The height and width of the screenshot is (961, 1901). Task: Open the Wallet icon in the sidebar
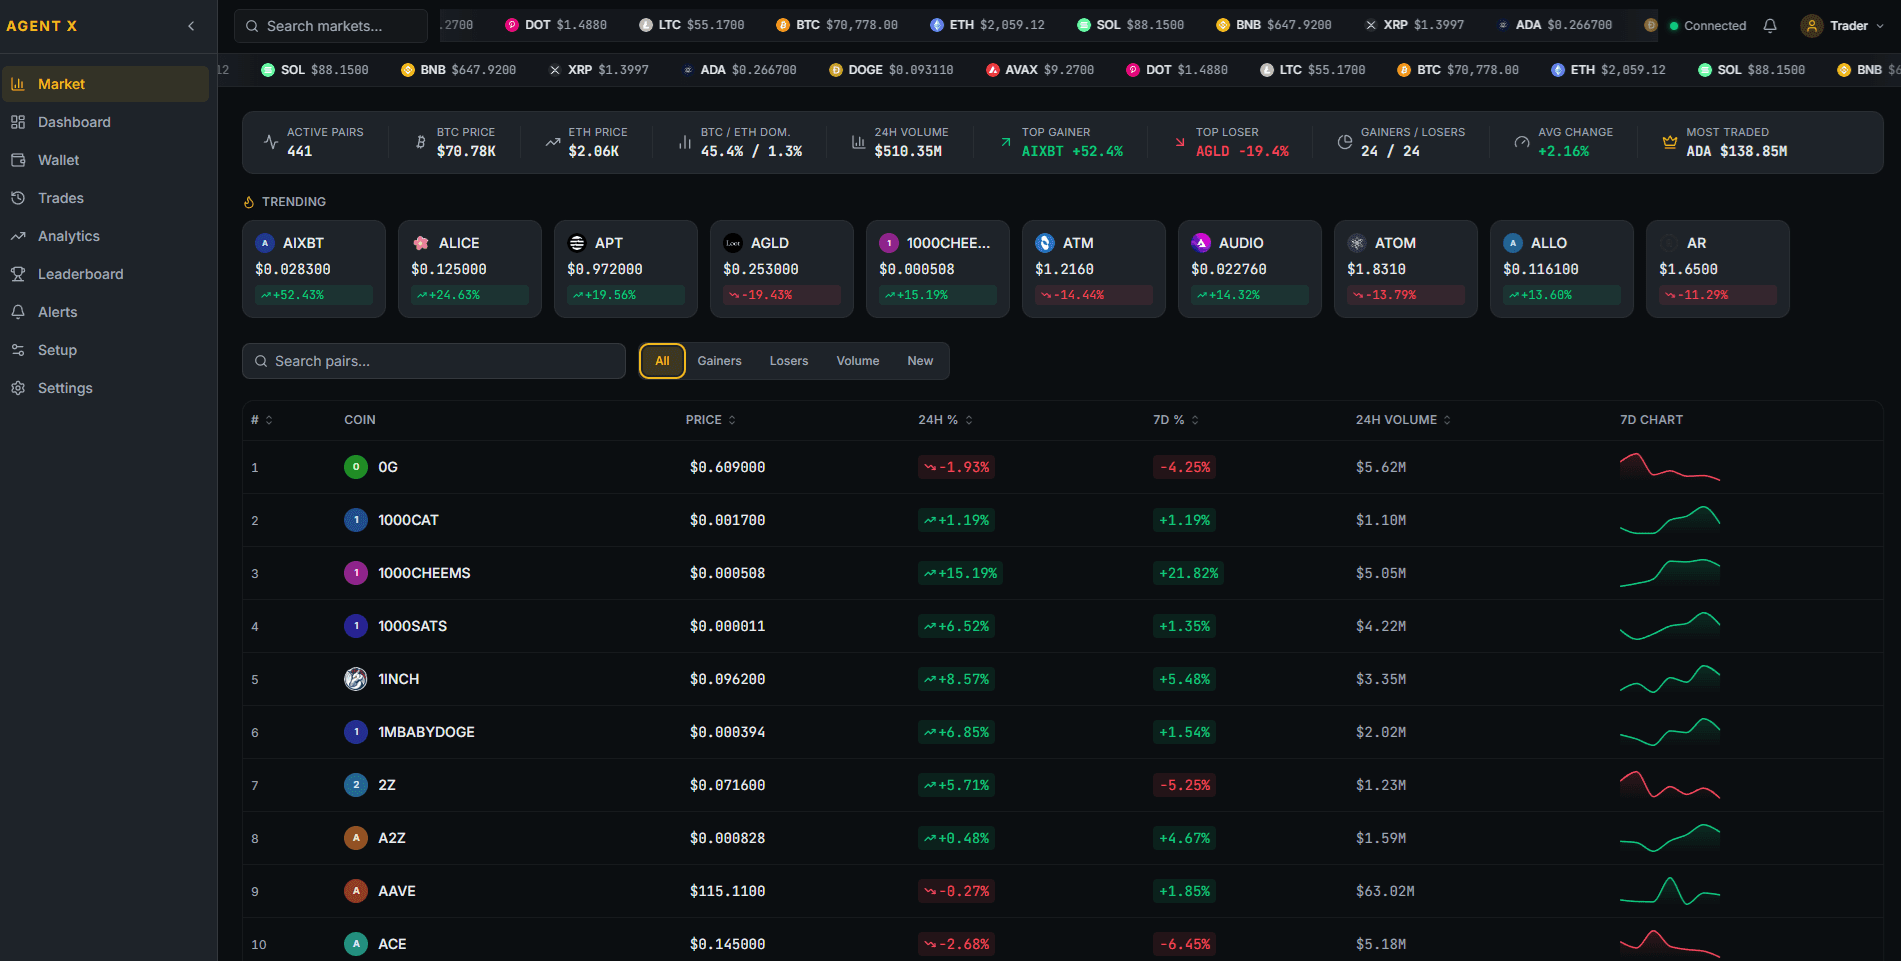pyautogui.click(x=19, y=160)
